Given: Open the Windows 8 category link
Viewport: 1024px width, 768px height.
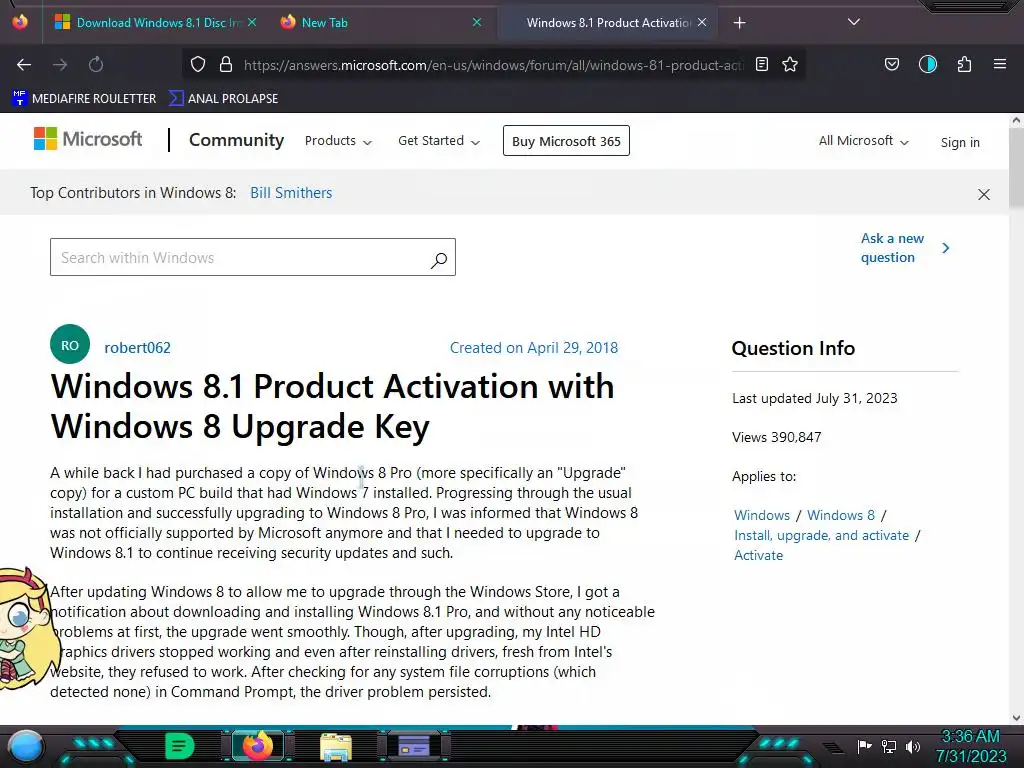Looking at the screenshot, I should tap(840, 515).
